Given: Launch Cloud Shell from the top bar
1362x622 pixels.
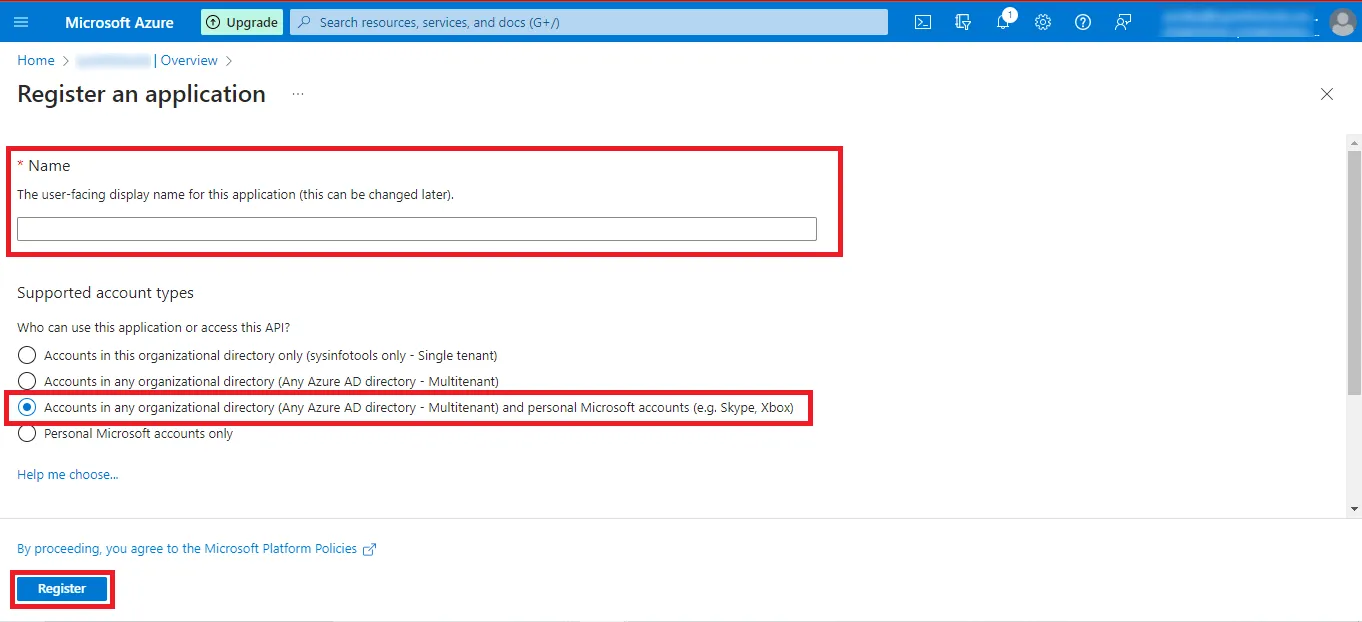Looking at the screenshot, I should [x=923, y=22].
